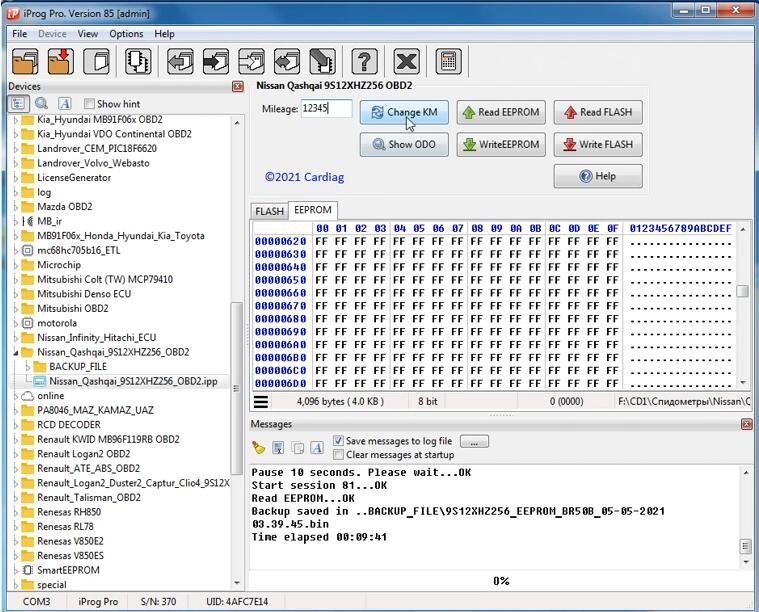
Task: Expand the Mitsubishi OBD2 folder
Action: point(15,309)
